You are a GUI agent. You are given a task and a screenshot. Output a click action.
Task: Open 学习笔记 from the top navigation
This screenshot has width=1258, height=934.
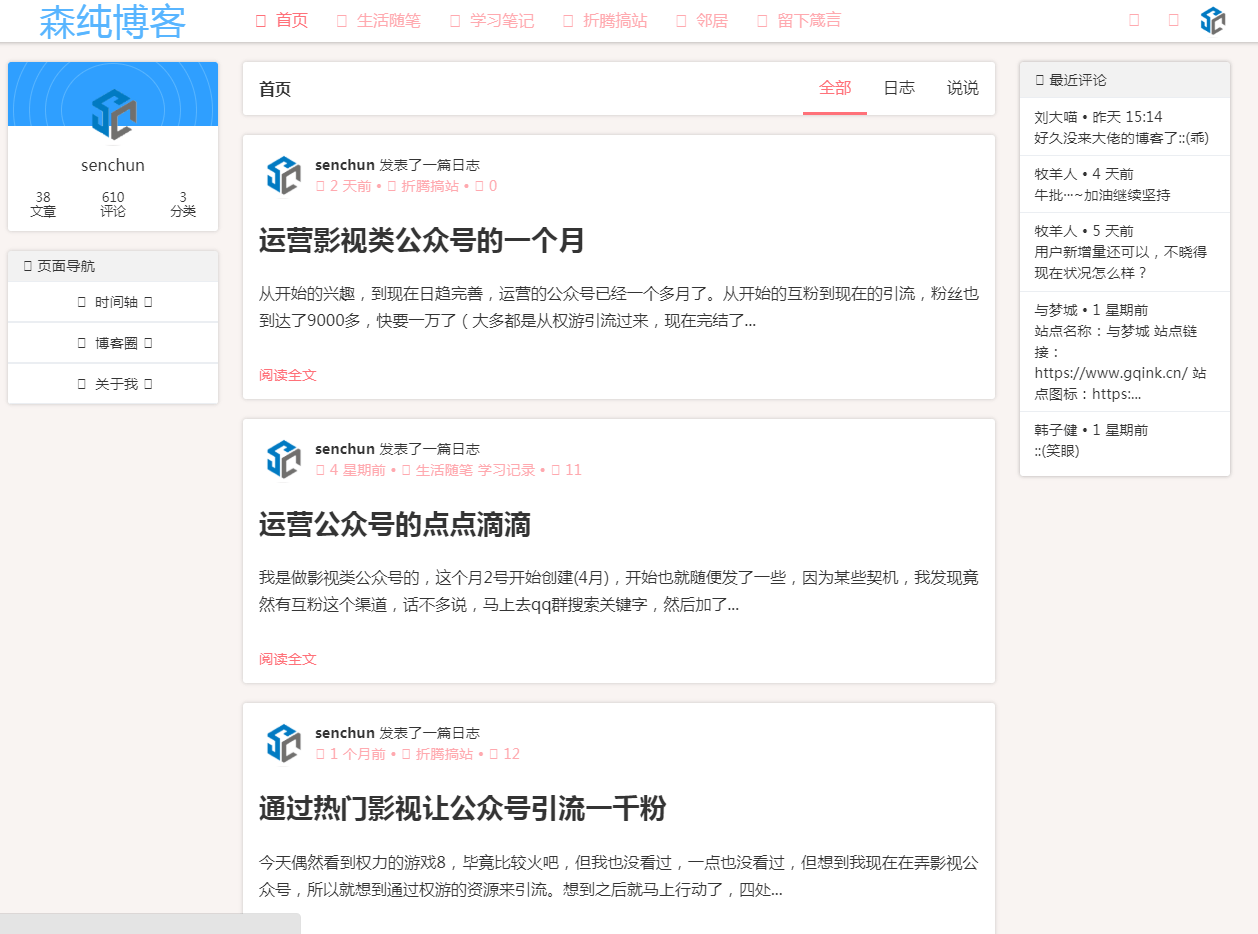[493, 21]
